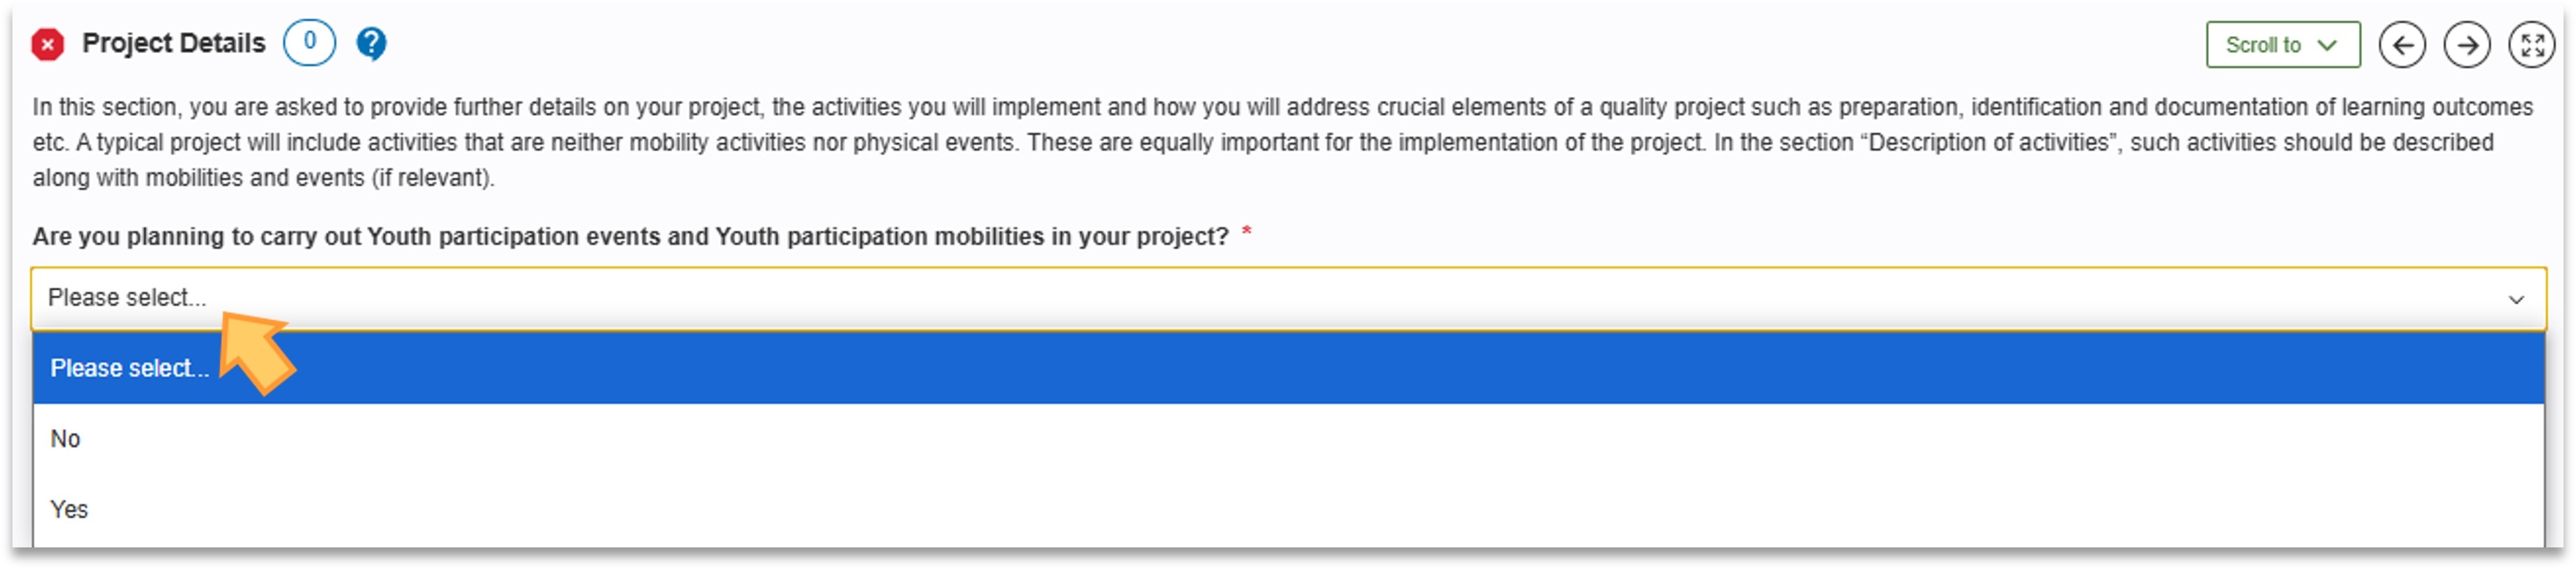Click the "Please select..." text in the closed field

click(127, 298)
